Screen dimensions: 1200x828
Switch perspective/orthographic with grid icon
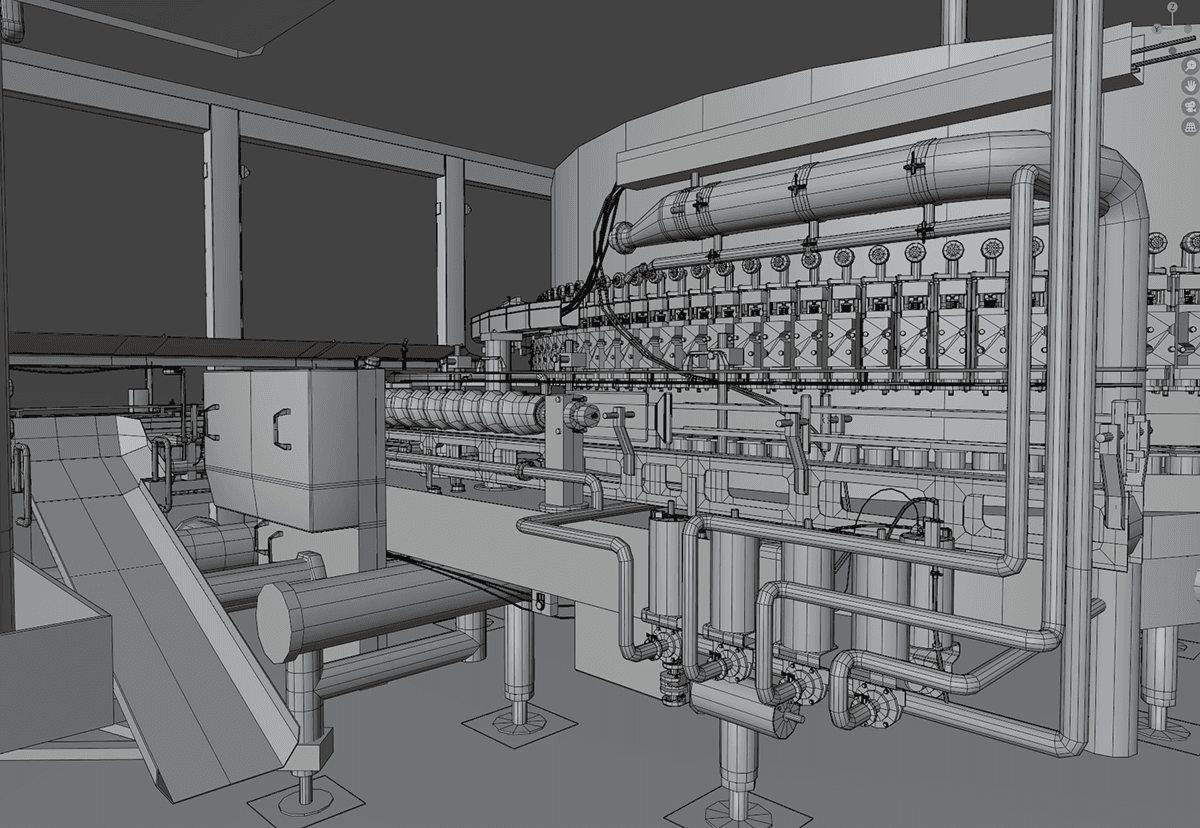pyautogui.click(x=1190, y=127)
